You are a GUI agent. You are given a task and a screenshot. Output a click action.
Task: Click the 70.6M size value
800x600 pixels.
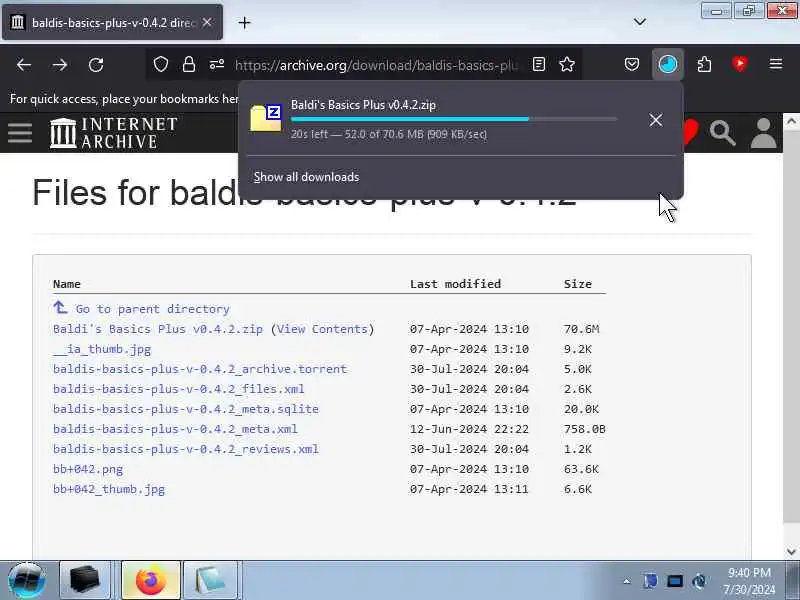[x=581, y=329]
